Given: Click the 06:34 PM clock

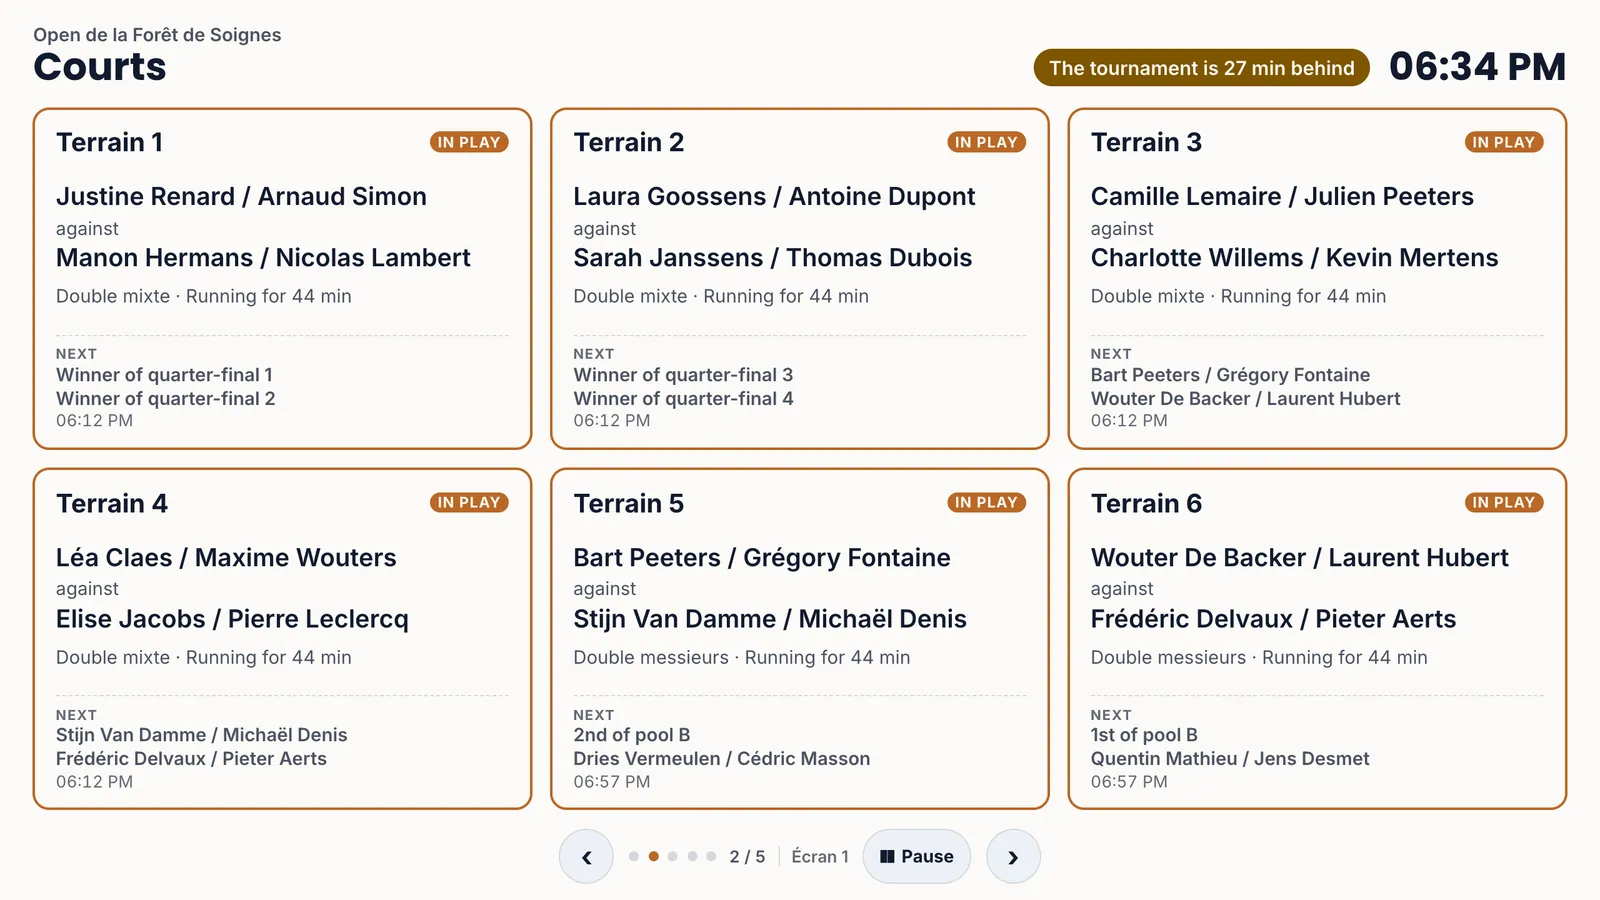Looking at the screenshot, I should (x=1477, y=67).
